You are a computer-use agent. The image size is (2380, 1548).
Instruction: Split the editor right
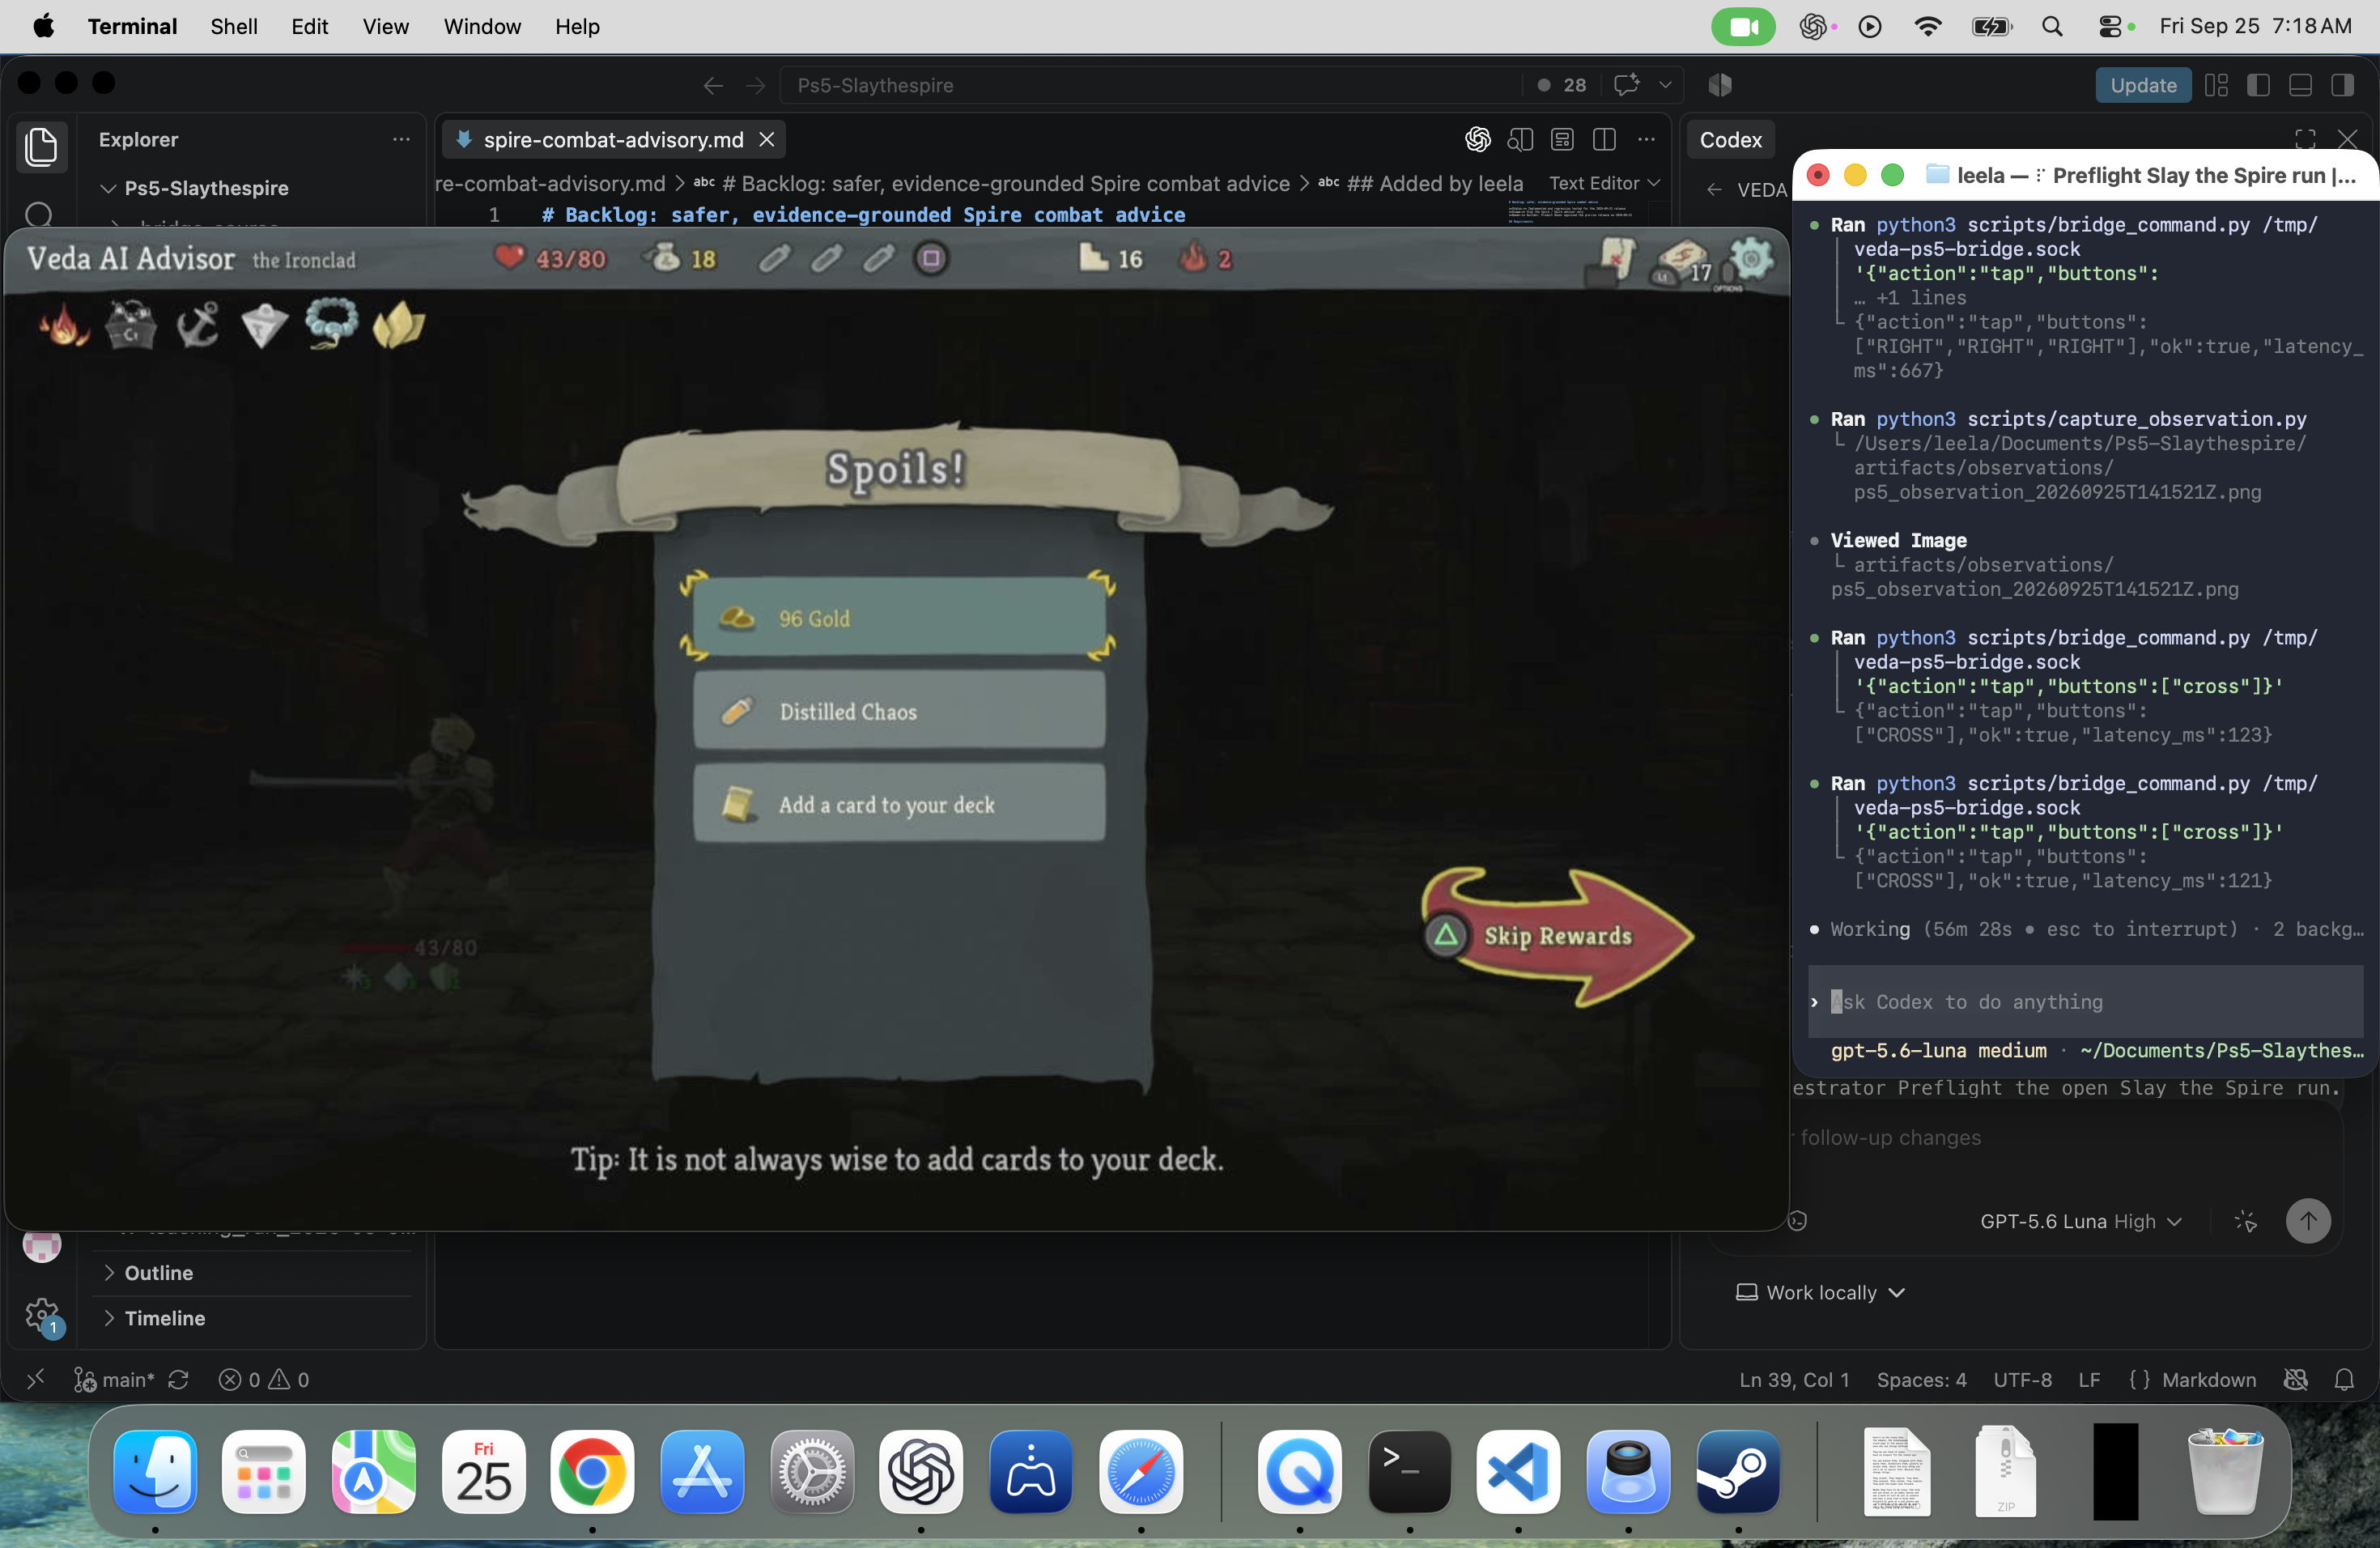(1604, 140)
